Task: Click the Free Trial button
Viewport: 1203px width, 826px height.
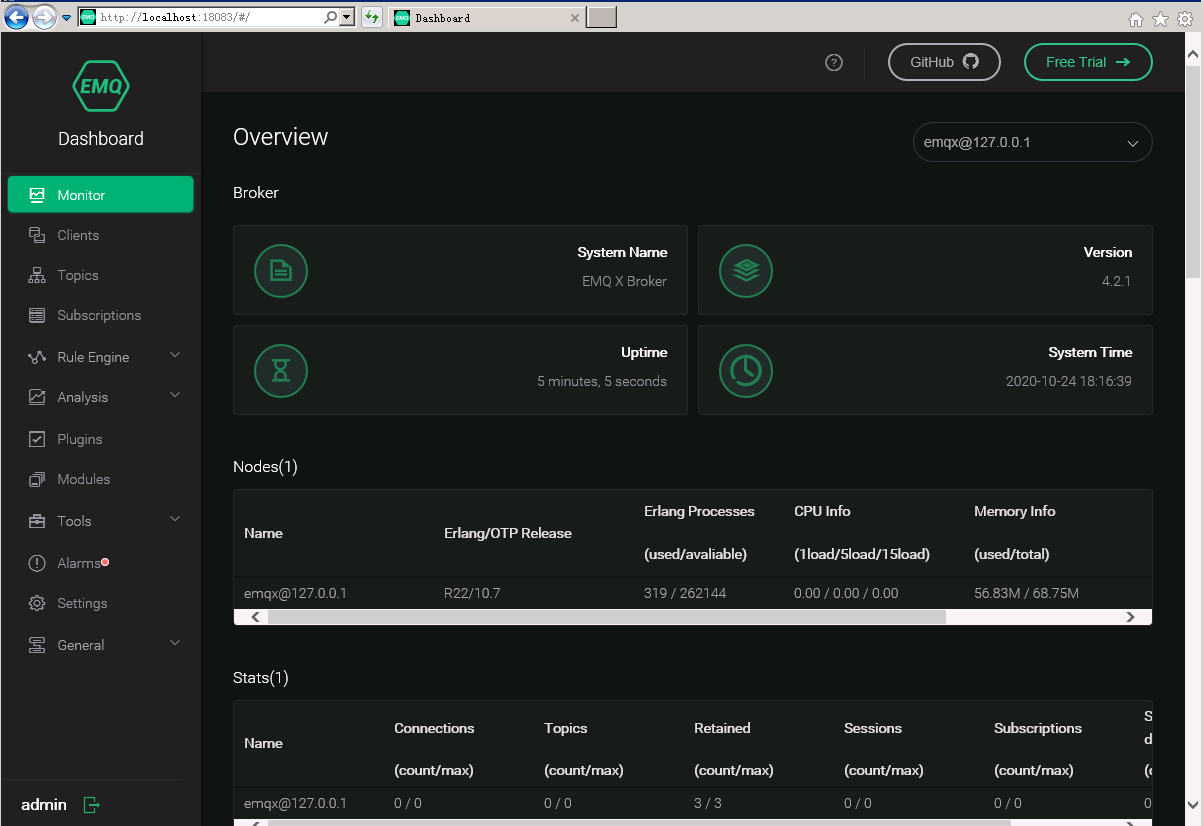Action: click(x=1088, y=62)
